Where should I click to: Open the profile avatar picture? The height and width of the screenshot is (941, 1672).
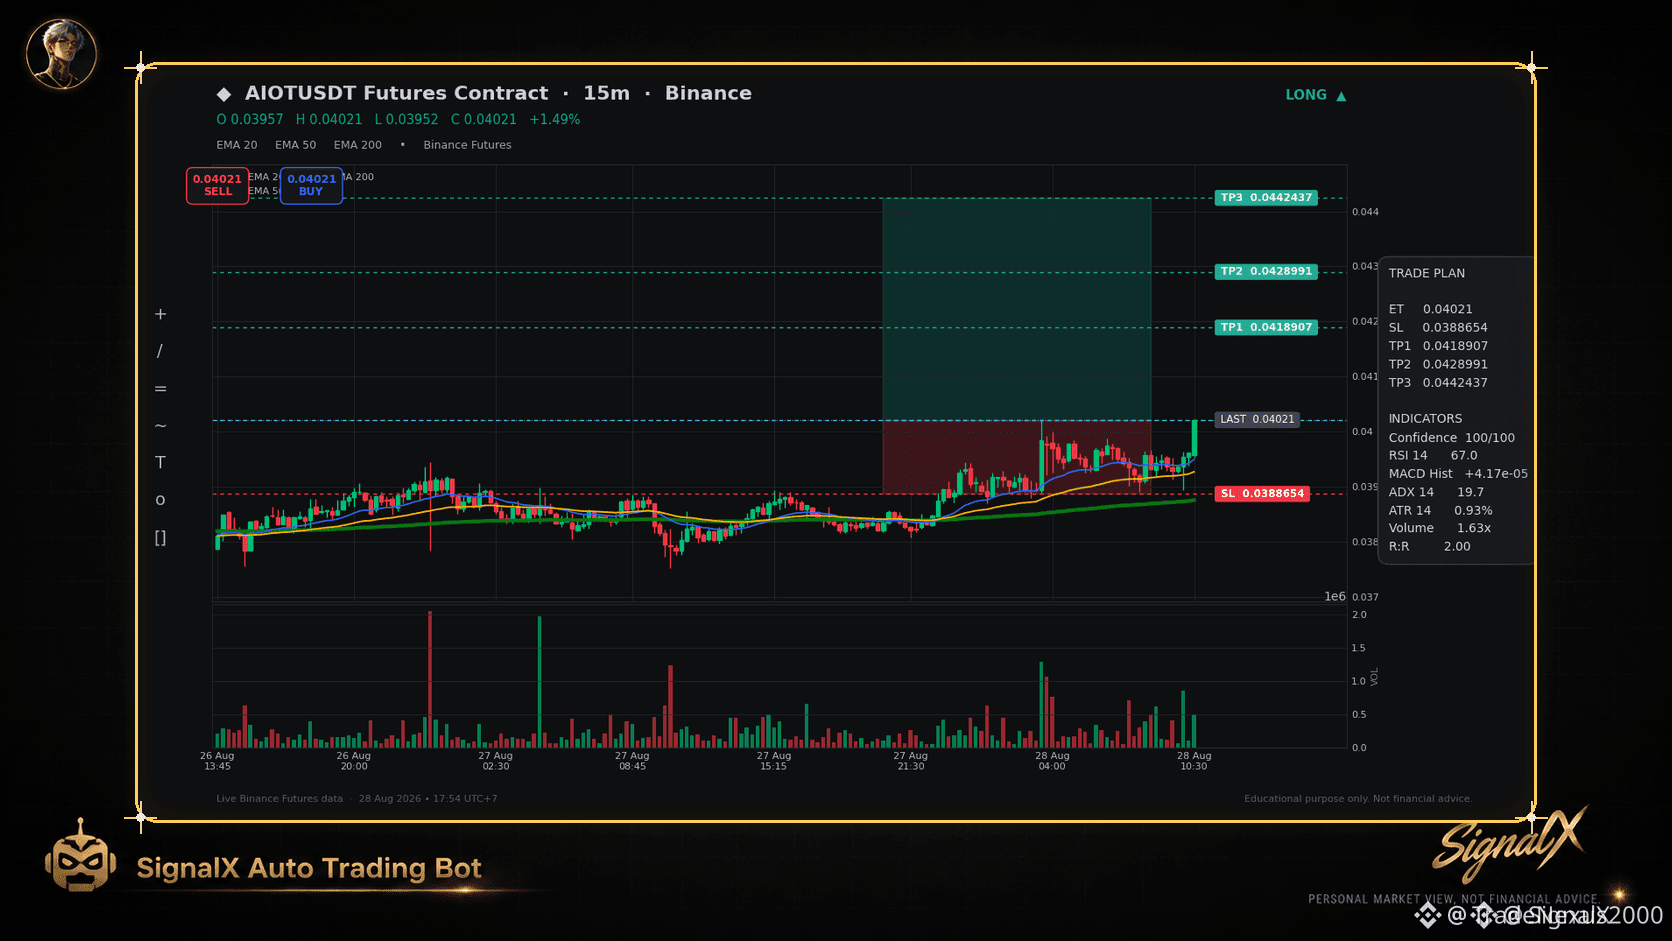pos(61,54)
